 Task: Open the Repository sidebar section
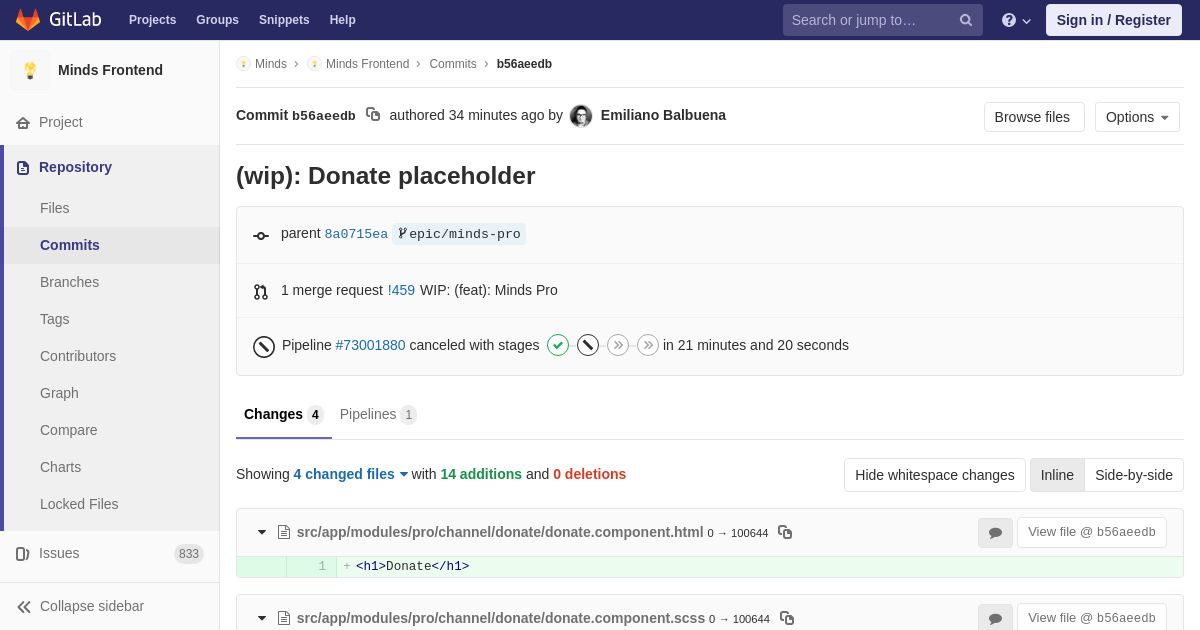[x=110, y=167]
